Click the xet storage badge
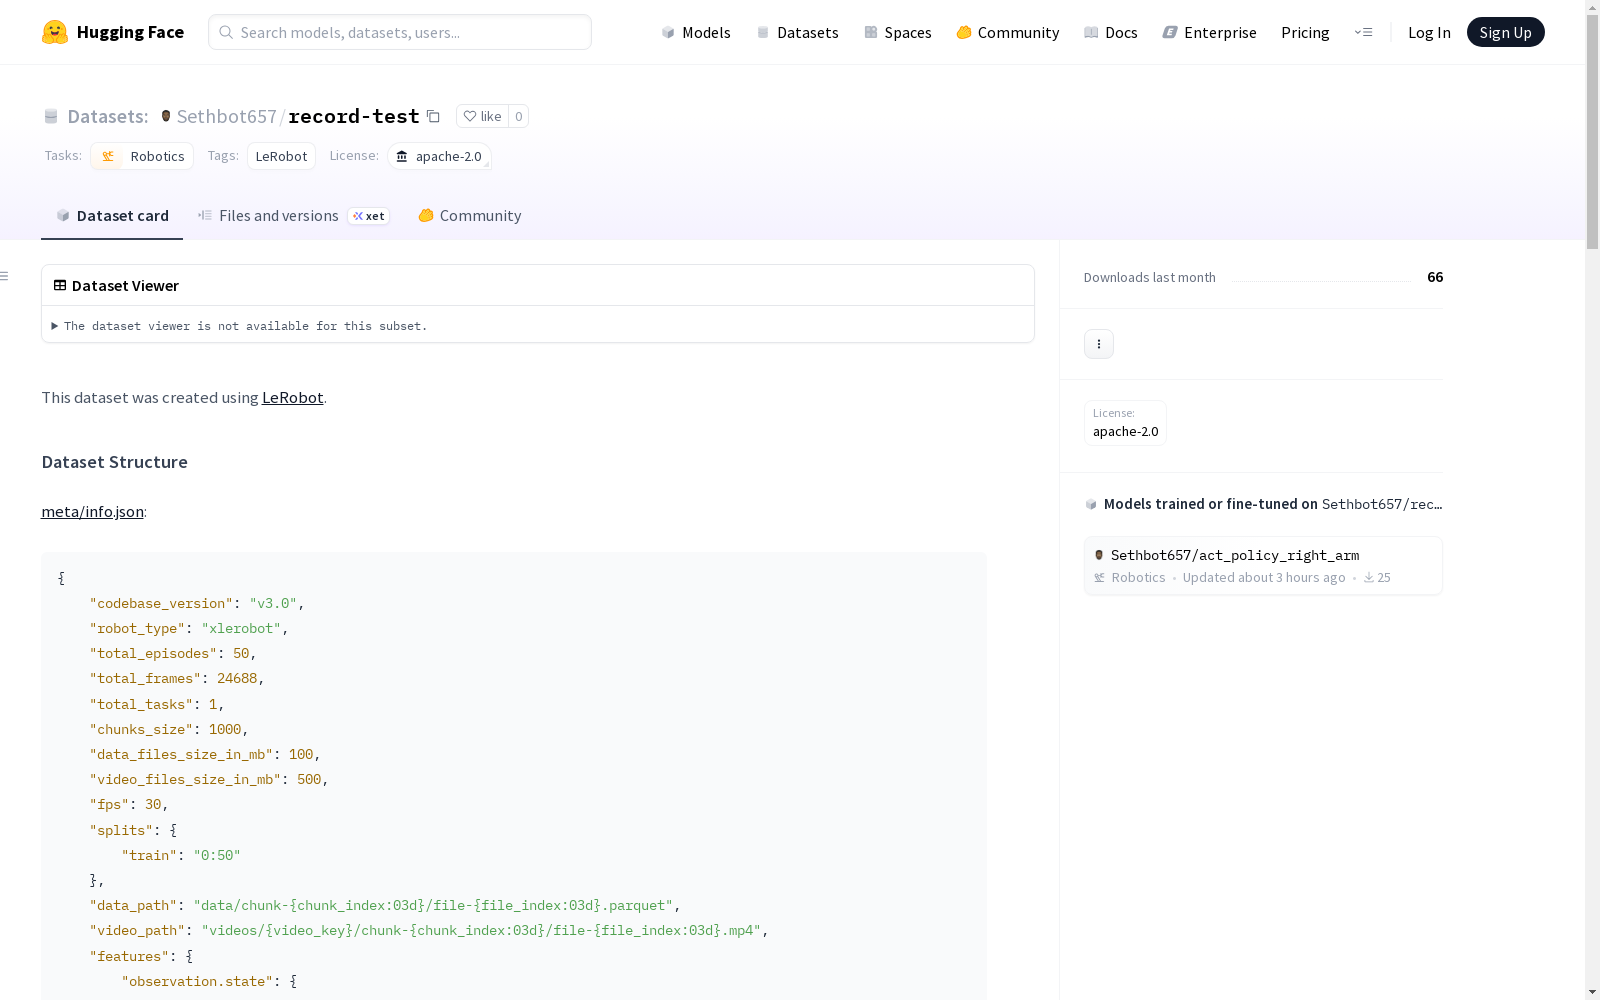 [x=369, y=216]
